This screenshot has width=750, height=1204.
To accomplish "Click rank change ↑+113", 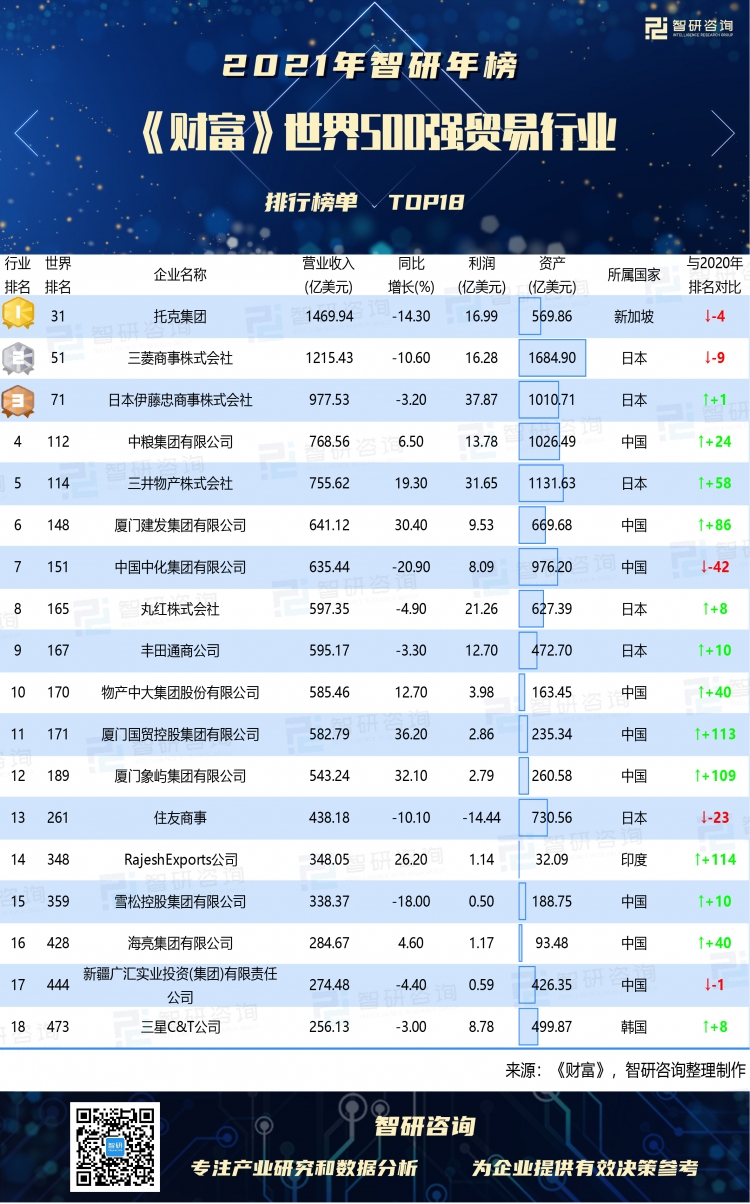I will coord(715,734).
